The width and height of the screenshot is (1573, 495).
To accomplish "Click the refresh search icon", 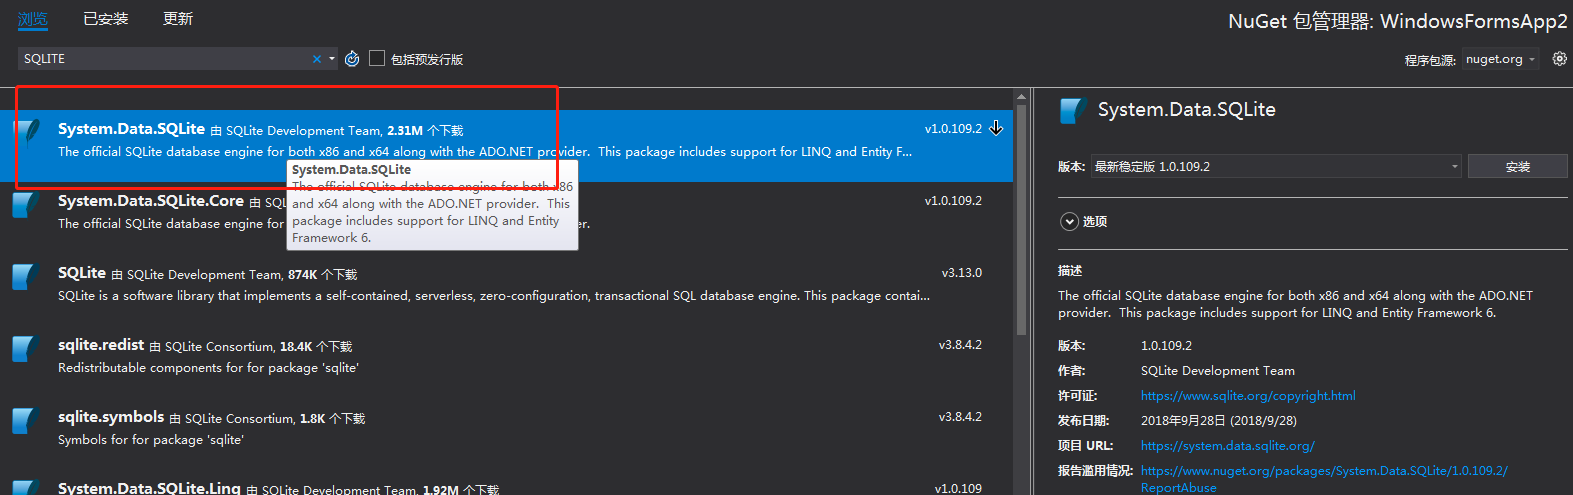I will tap(352, 59).
